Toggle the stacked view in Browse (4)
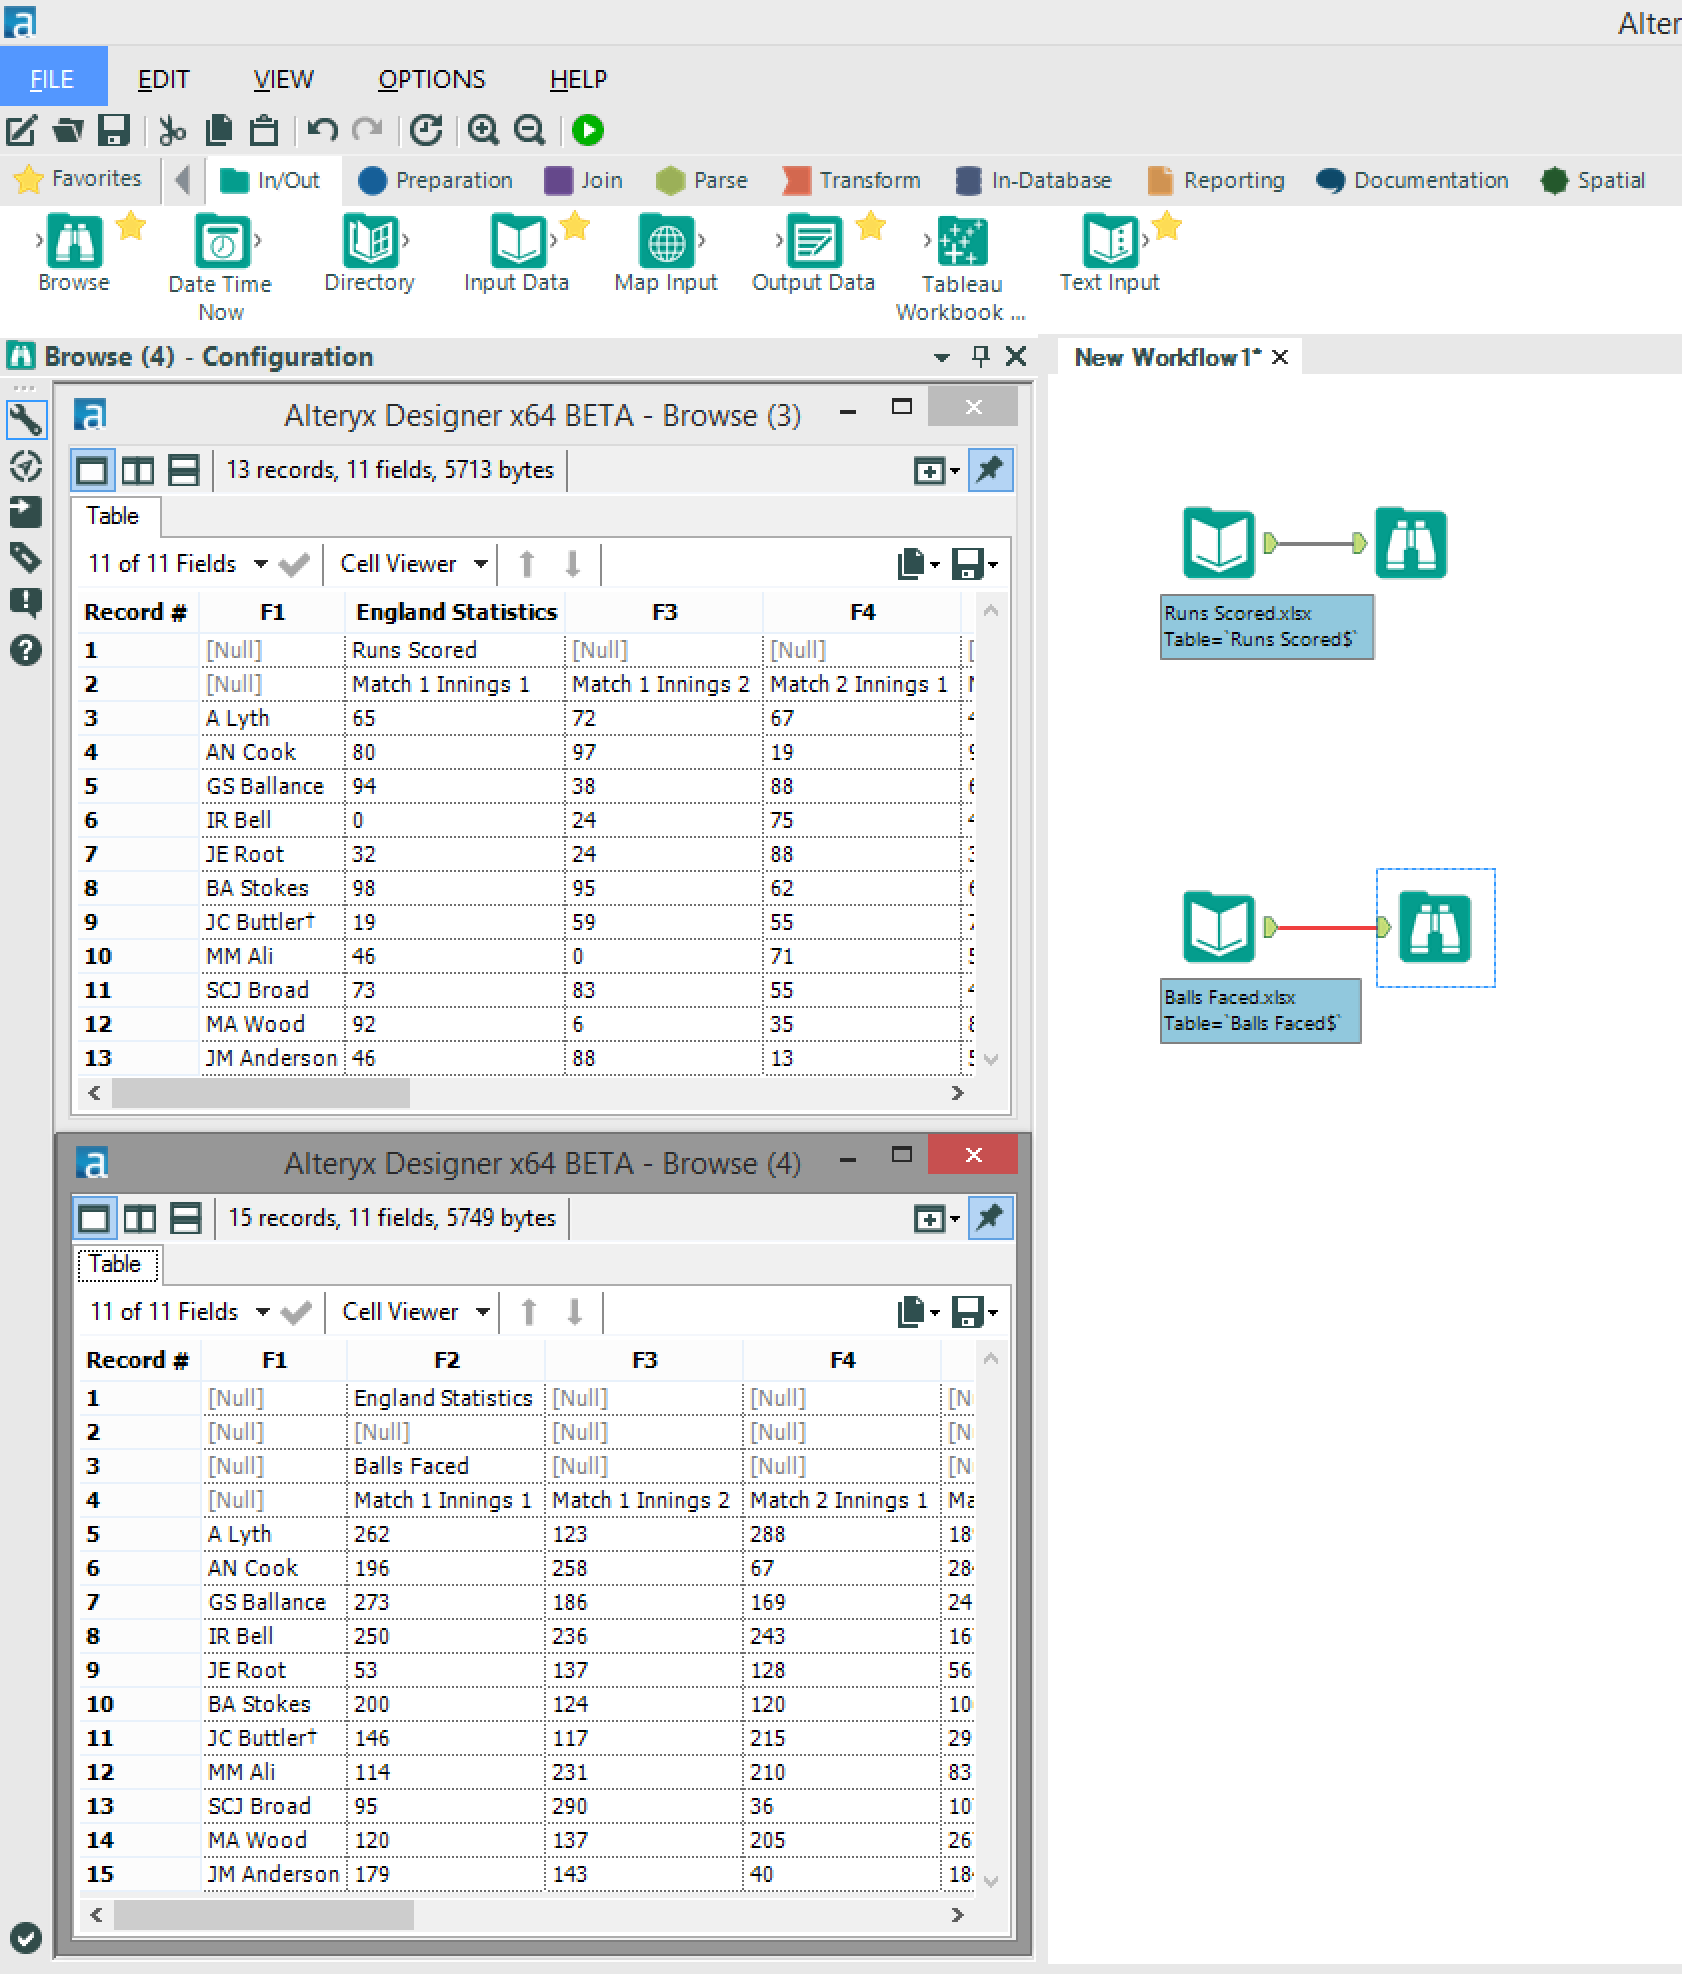The width and height of the screenshot is (1682, 1974). [186, 1218]
